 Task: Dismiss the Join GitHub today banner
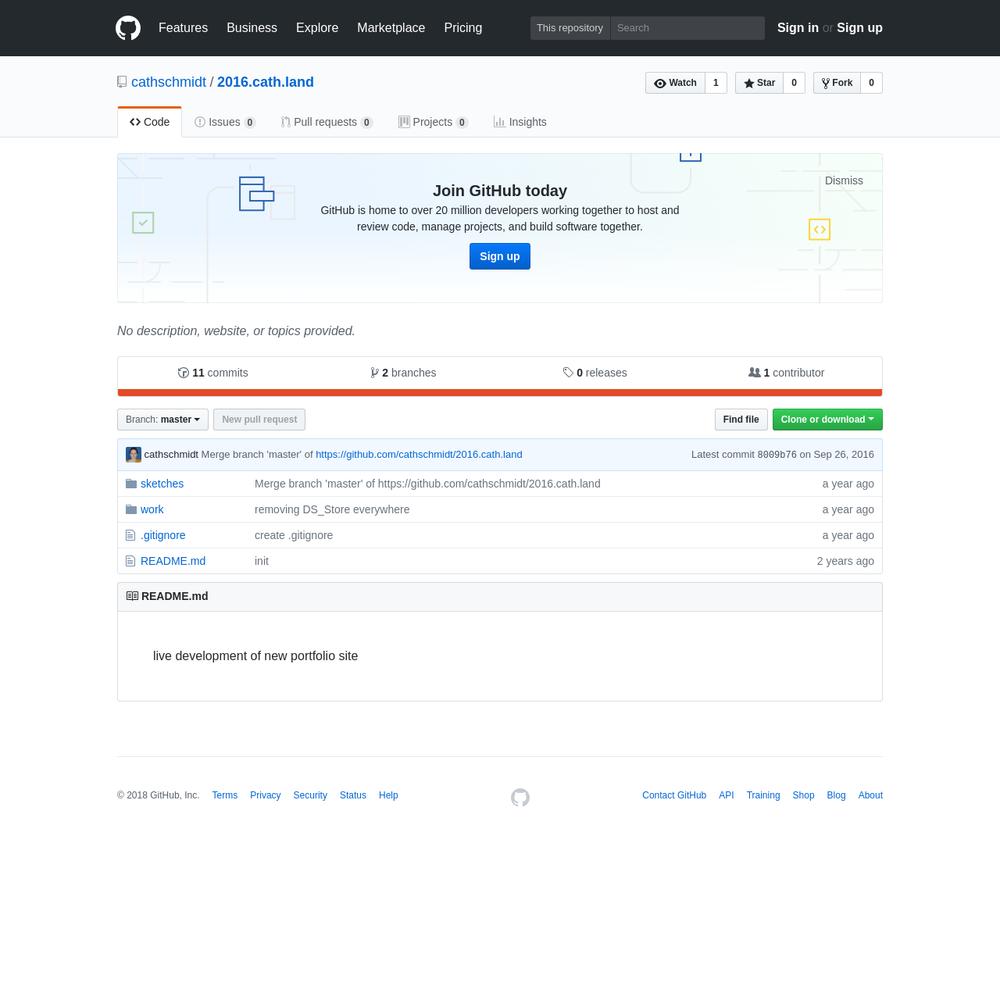(844, 180)
